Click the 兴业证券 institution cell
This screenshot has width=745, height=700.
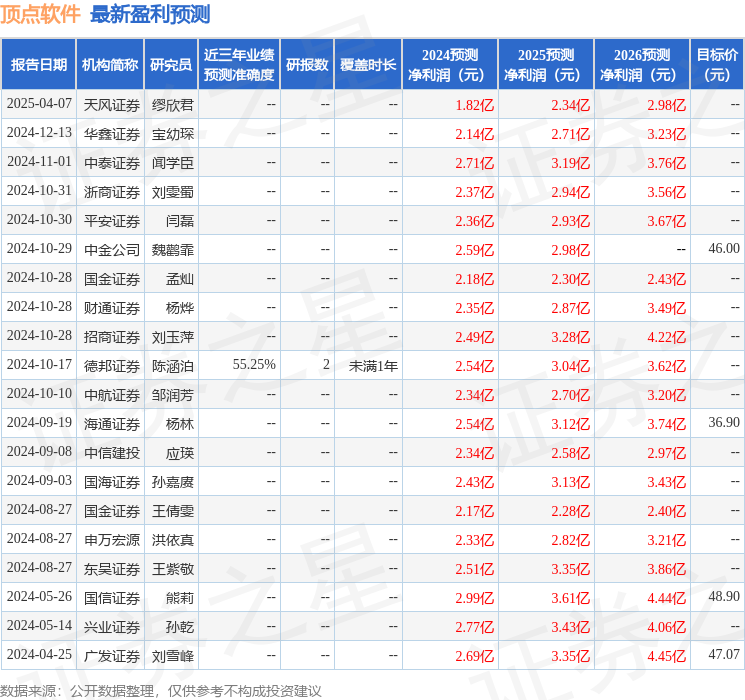pyautogui.click(x=112, y=626)
